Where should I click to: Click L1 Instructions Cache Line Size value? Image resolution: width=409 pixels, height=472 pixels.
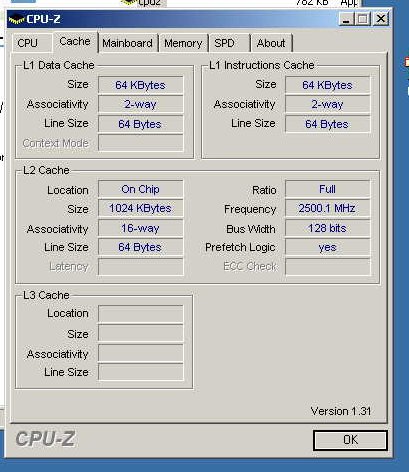[x=327, y=124]
